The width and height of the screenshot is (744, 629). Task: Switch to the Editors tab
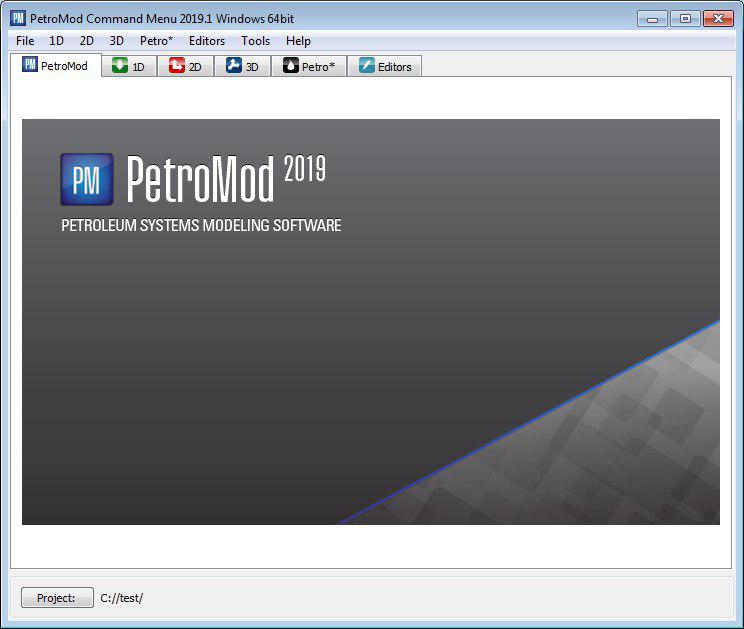385,66
